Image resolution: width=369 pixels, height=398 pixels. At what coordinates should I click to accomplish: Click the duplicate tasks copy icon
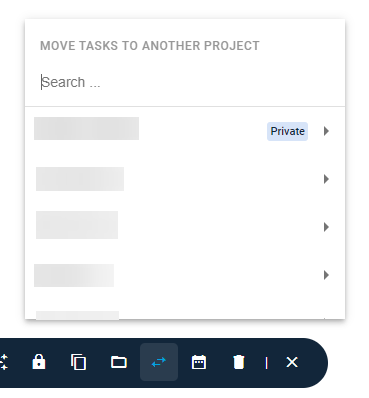point(79,362)
